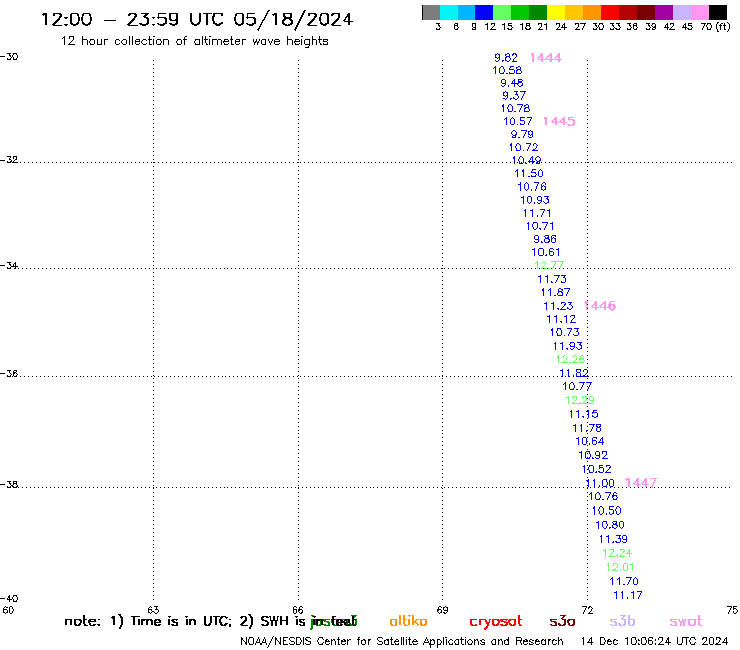The image size is (740, 650).
Task: Select the green value 12.77
Action: pyautogui.click(x=549, y=265)
